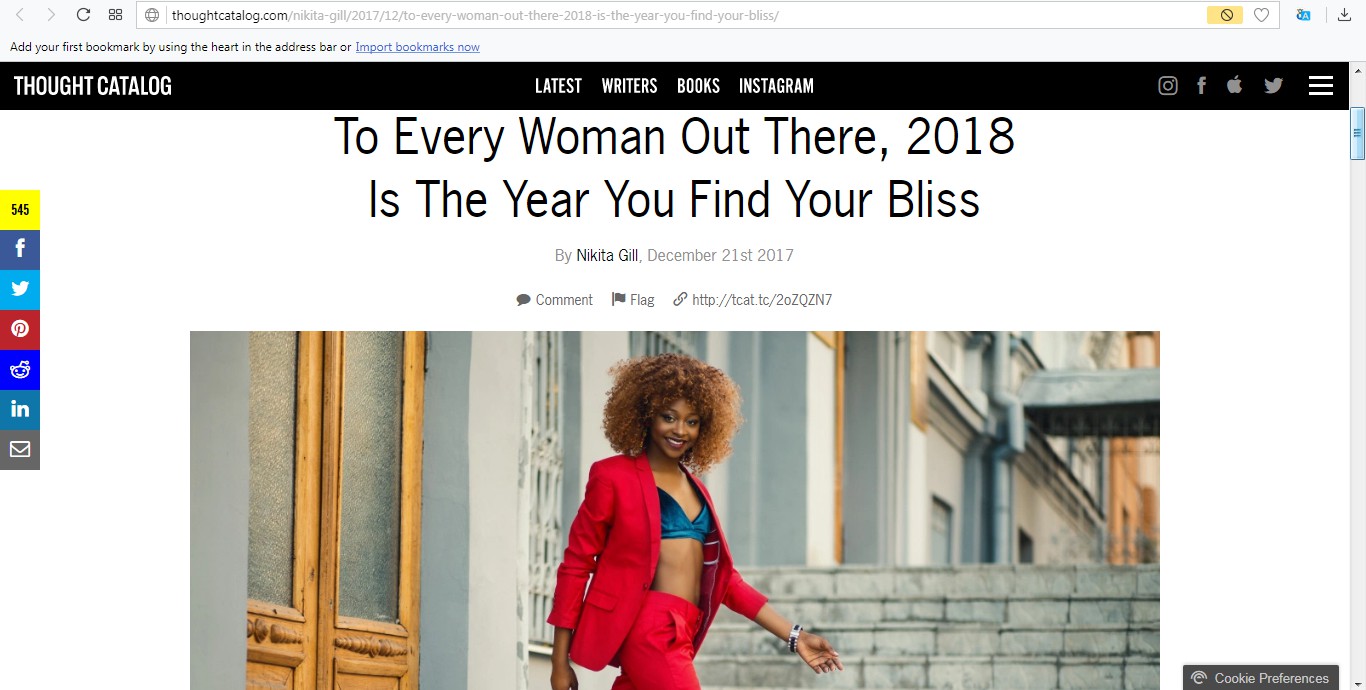Click Import bookmarks now link
The image size is (1366, 690).
click(x=417, y=47)
